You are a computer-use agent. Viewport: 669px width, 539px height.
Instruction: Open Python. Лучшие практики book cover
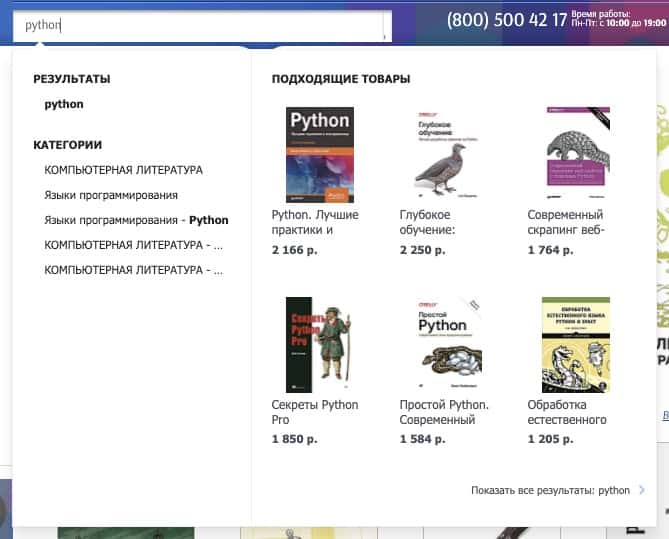pyautogui.click(x=320, y=154)
